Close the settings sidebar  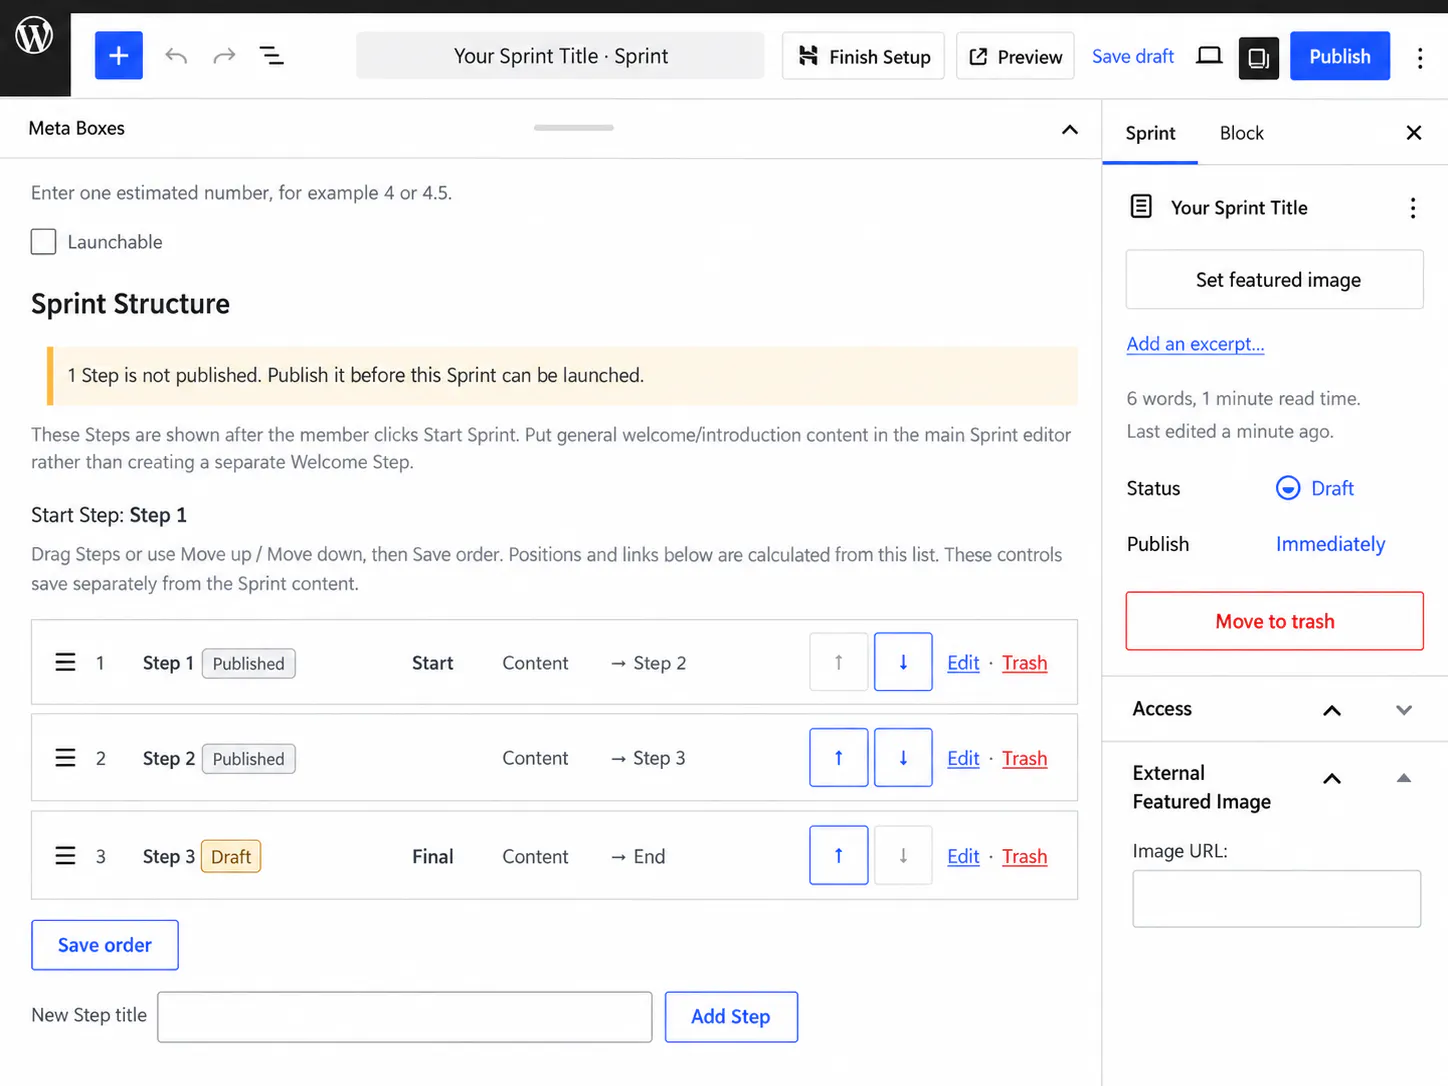click(x=1414, y=133)
